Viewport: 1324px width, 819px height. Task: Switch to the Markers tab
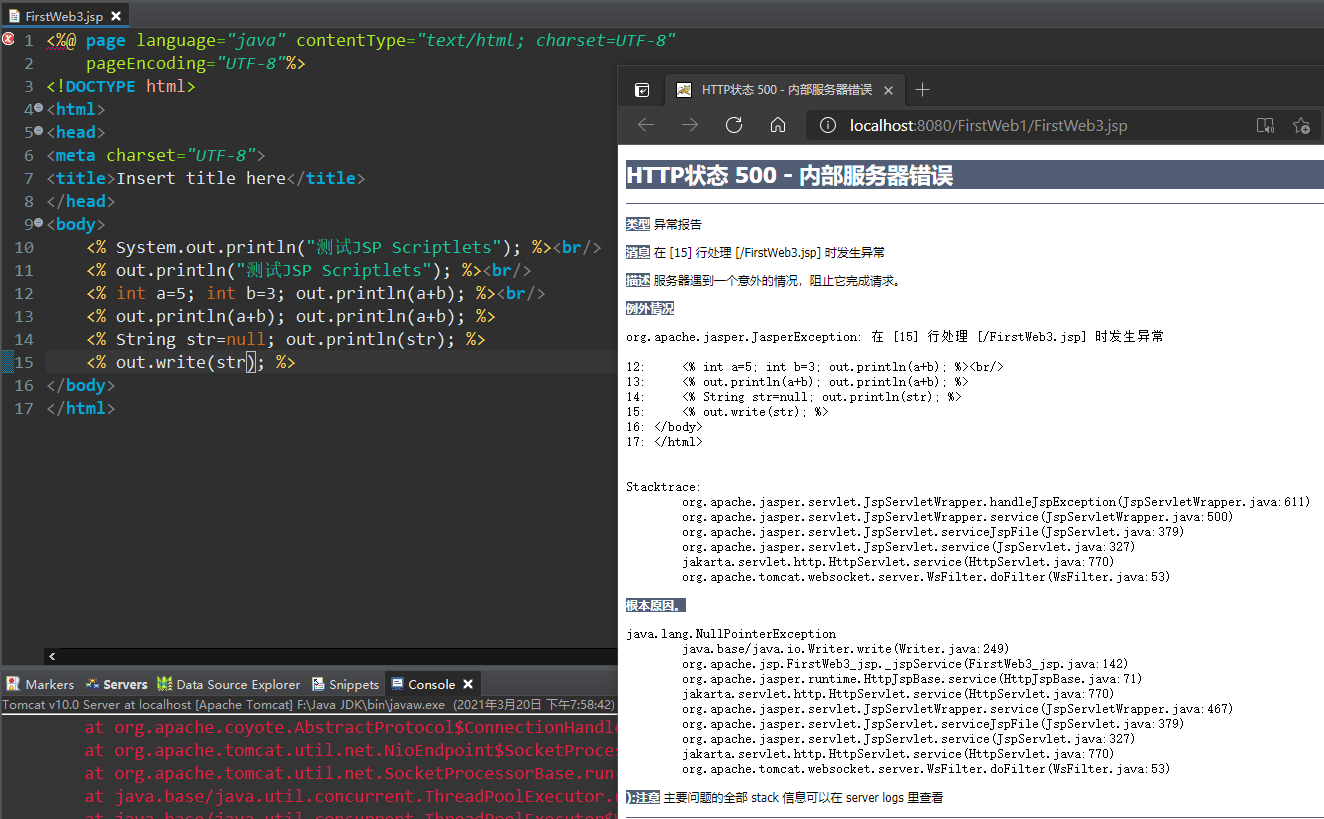(40, 684)
